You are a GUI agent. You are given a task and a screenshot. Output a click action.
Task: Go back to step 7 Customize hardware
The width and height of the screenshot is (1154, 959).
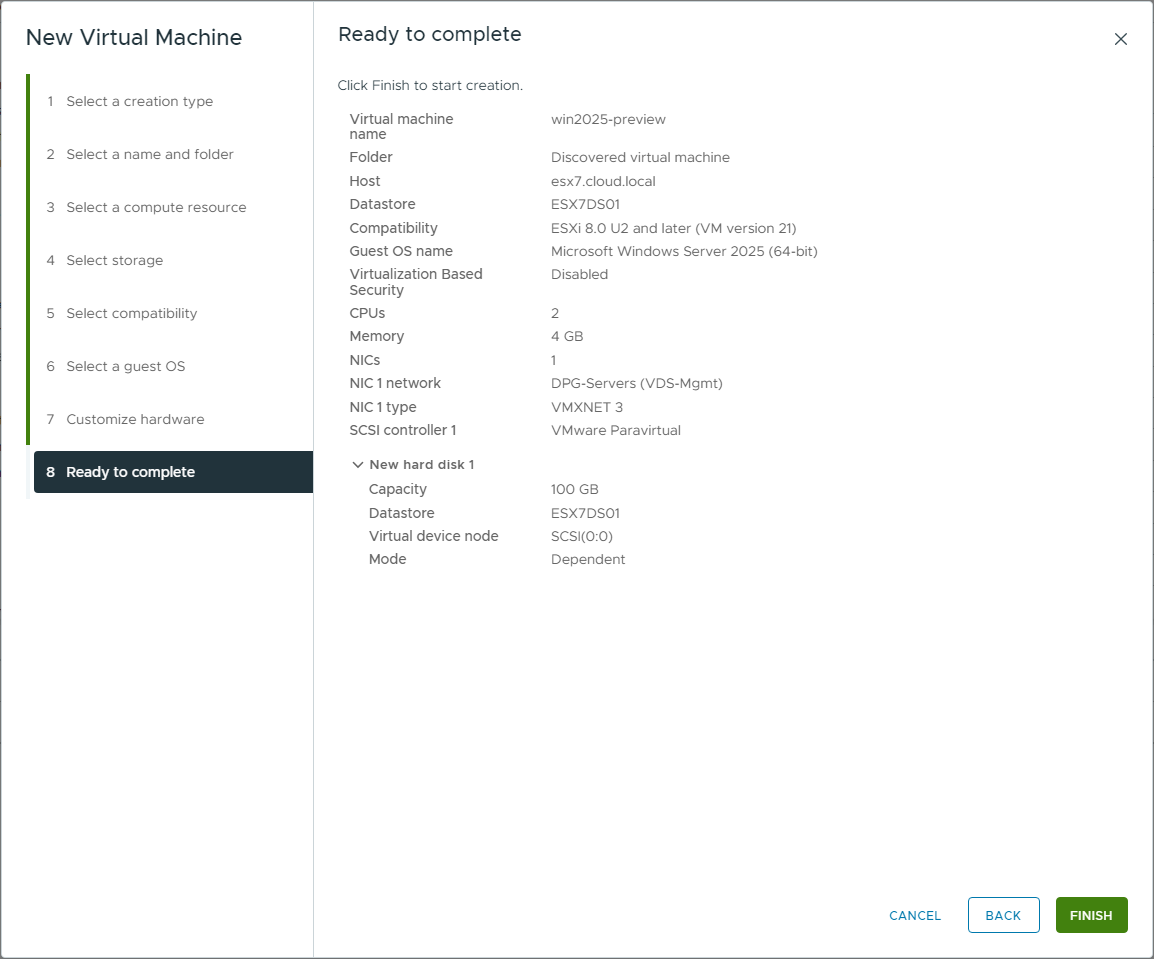click(x=135, y=419)
